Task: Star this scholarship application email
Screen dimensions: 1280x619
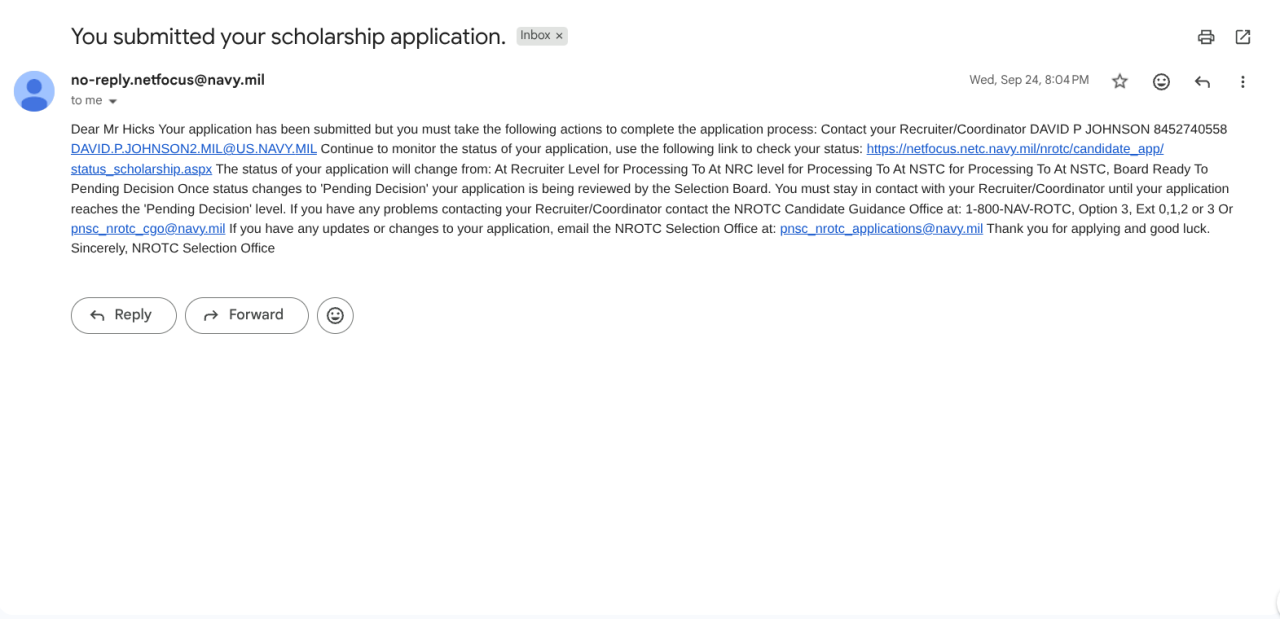Action: [x=1120, y=82]
